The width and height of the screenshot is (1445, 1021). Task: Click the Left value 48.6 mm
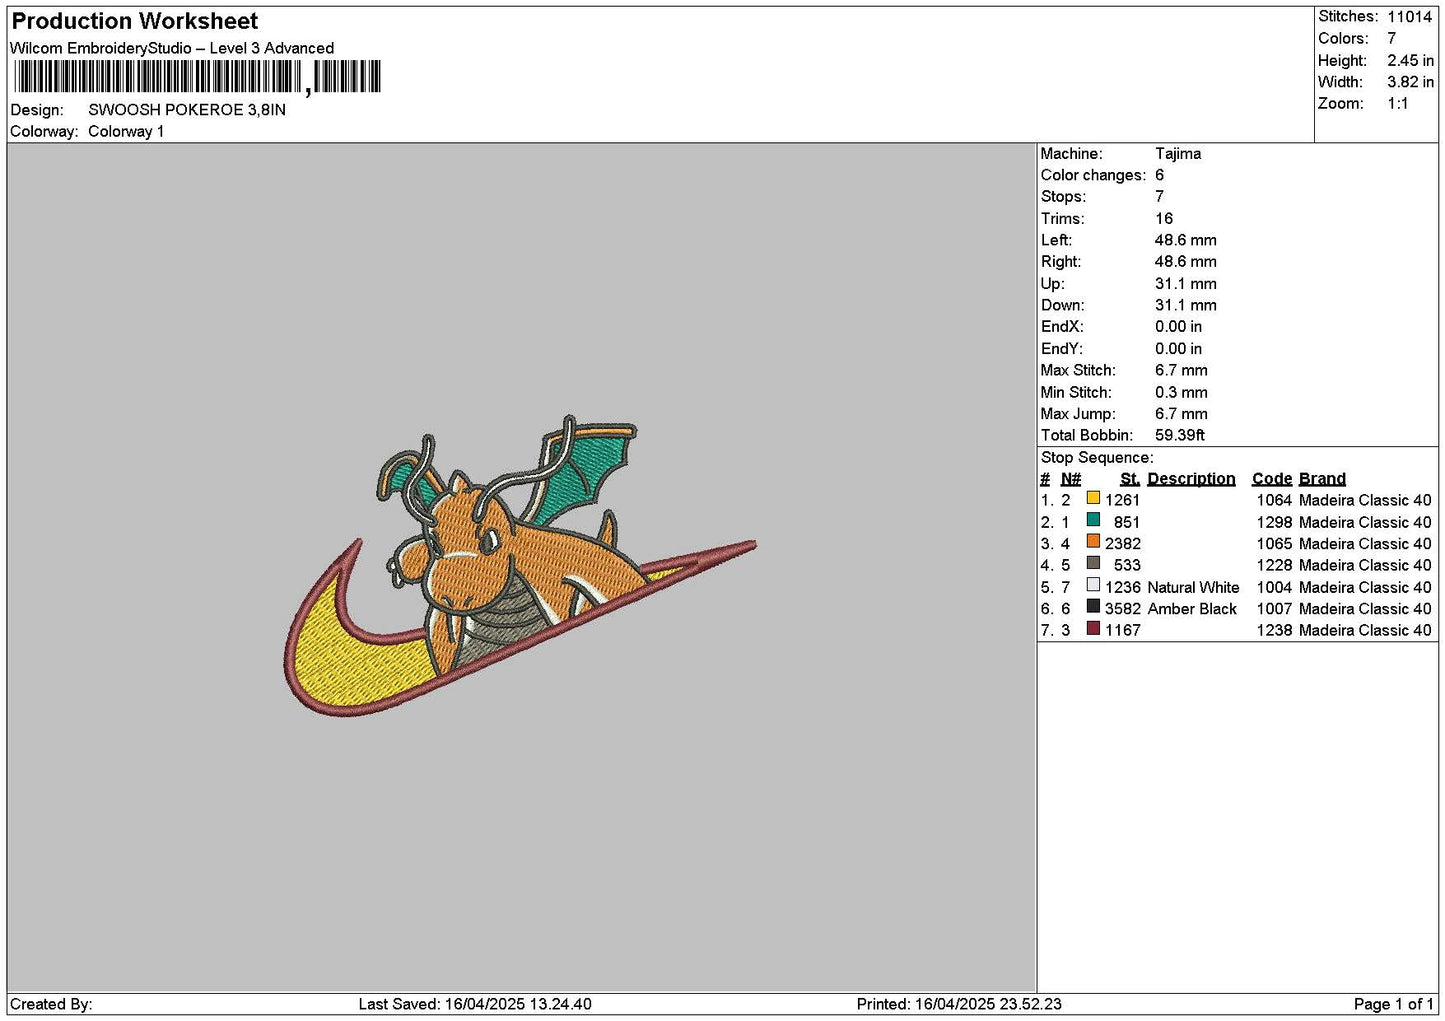pyautogui.click(x=1186, y=241)
